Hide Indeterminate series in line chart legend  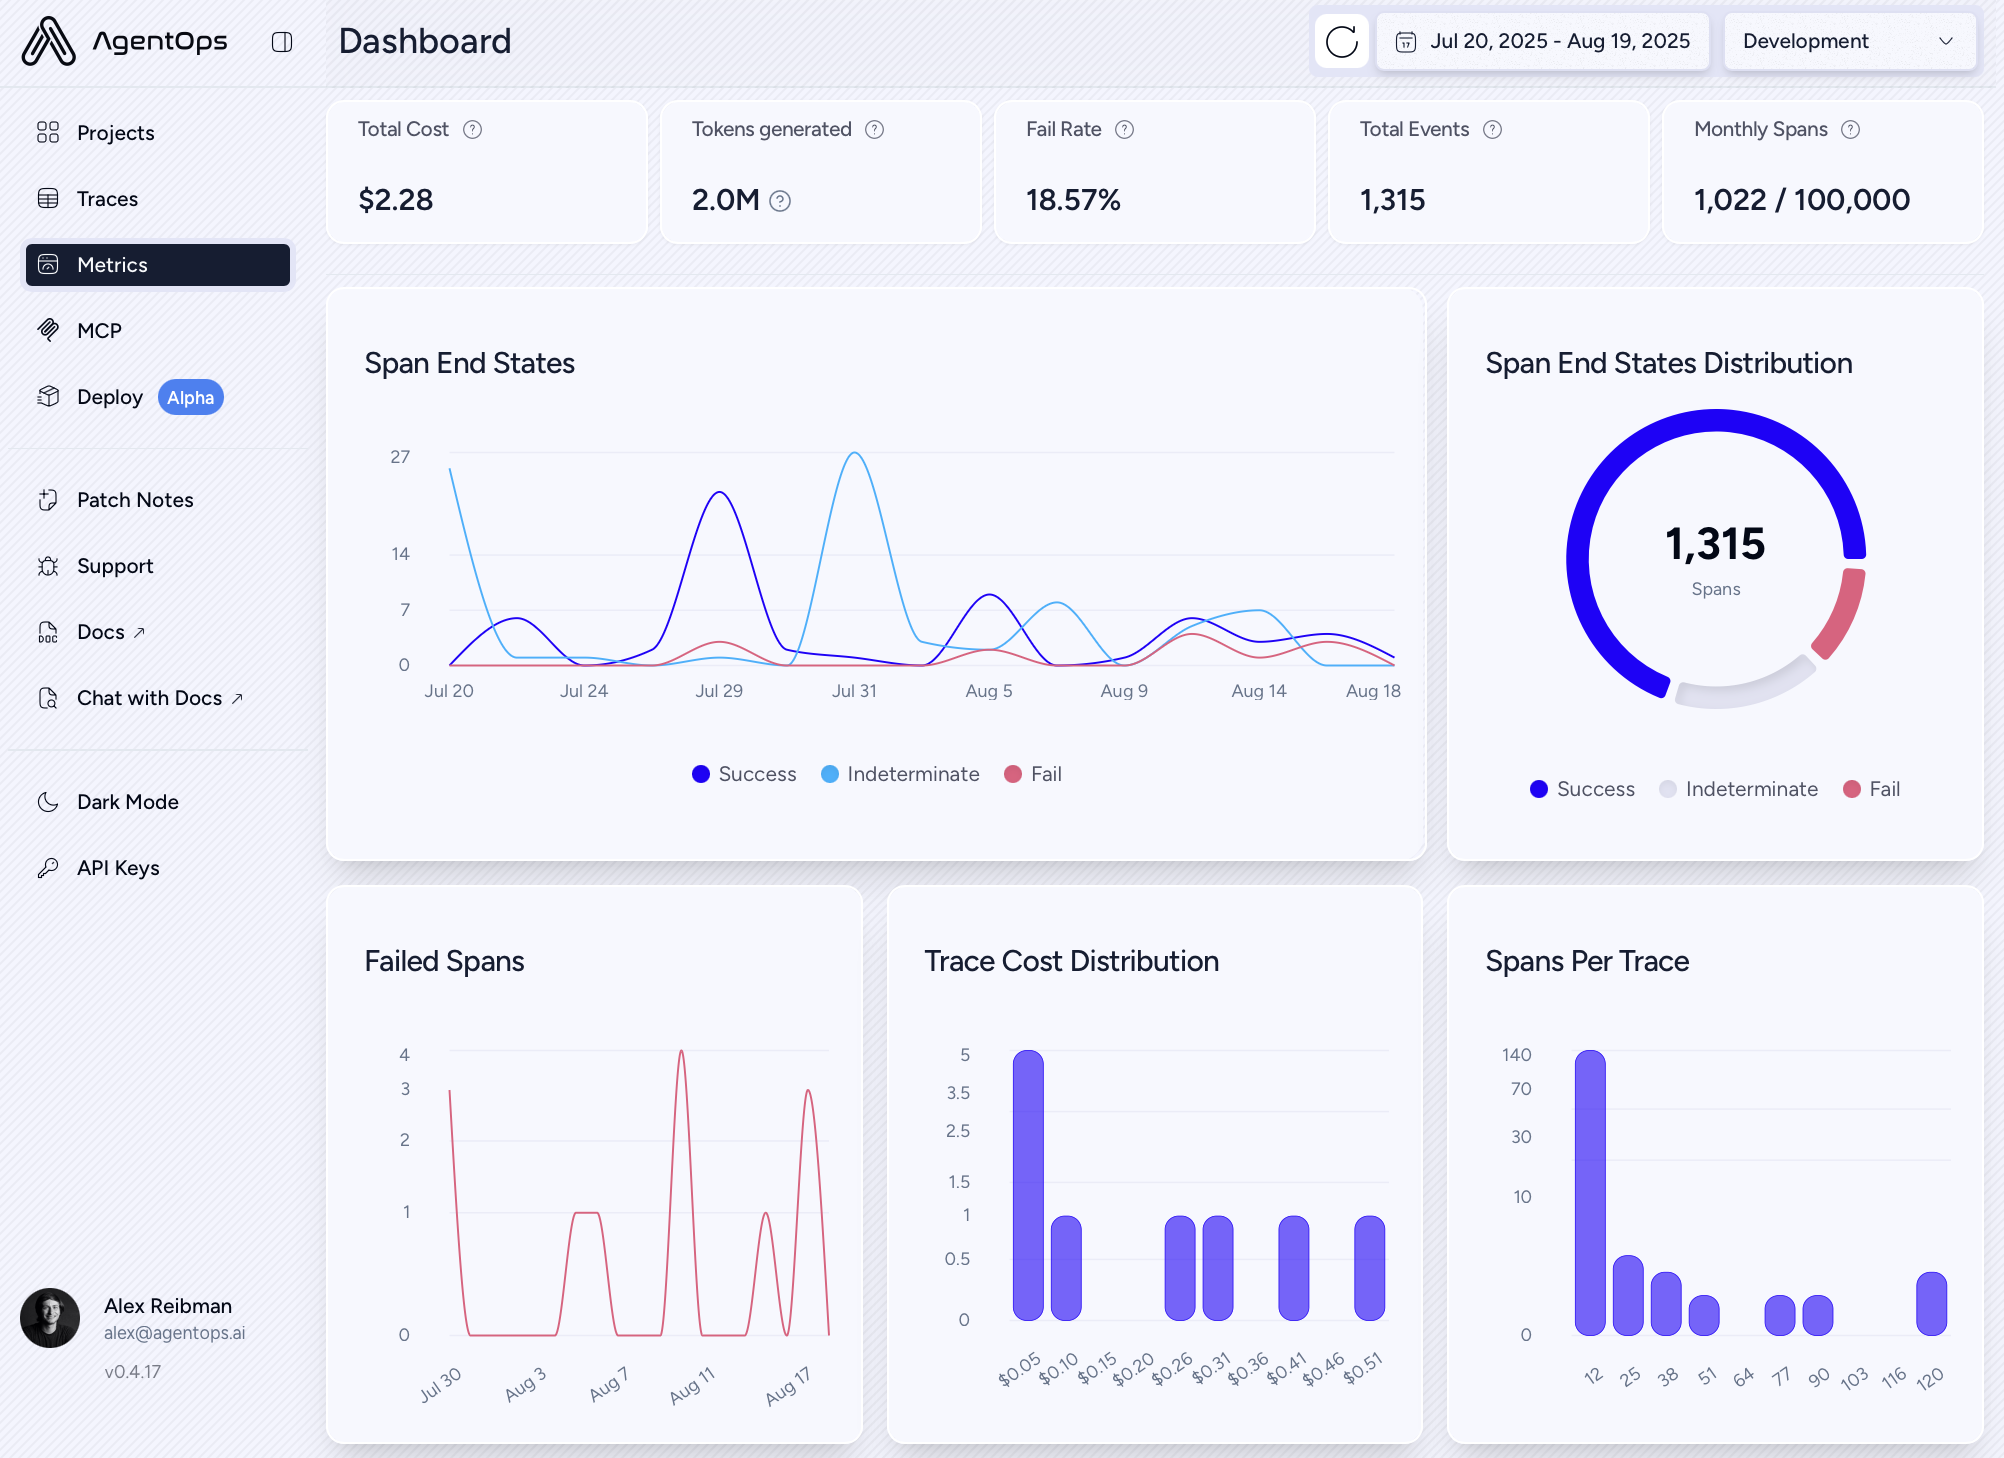(x=900, y=774)
